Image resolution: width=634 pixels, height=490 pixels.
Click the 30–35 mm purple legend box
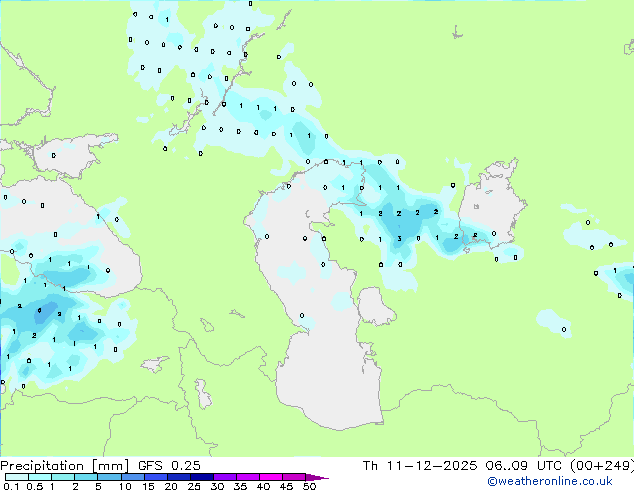click(x=225, y=477)
